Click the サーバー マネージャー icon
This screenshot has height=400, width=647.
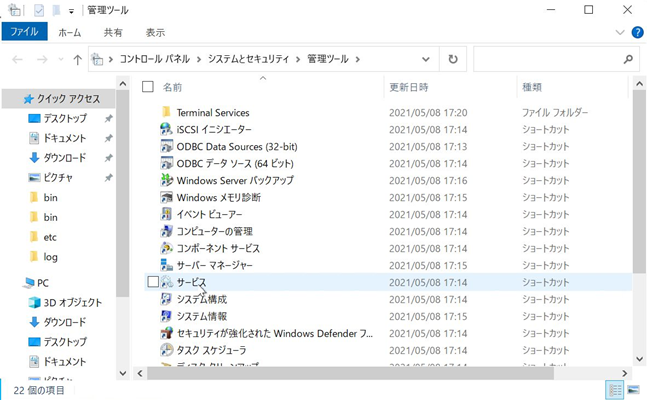click(166, 265)
